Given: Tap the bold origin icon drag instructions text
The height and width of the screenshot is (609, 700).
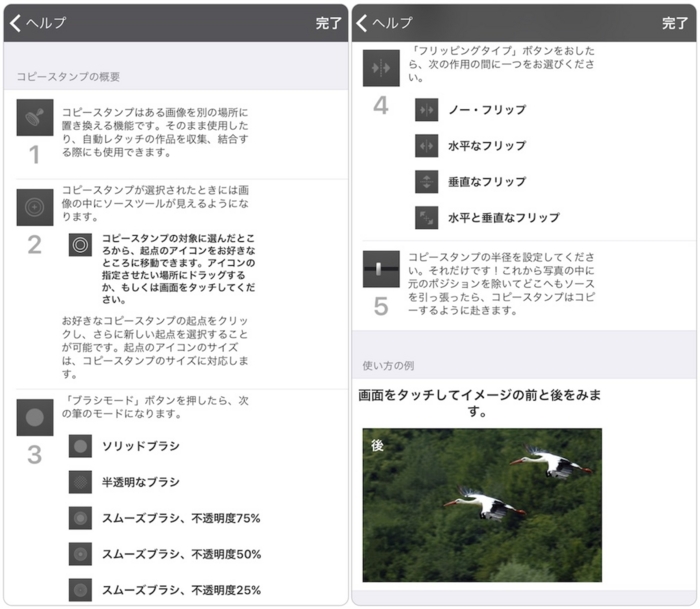Looking at the screenshot, I should tap(179, 269).
